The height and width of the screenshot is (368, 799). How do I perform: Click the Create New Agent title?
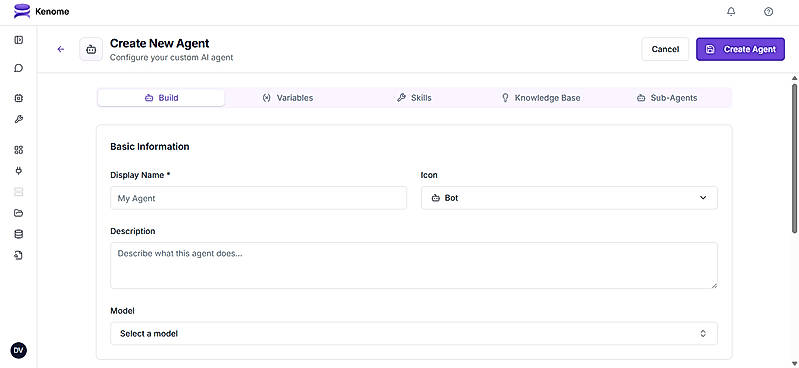pyautogui.click(x=159, y=44)
